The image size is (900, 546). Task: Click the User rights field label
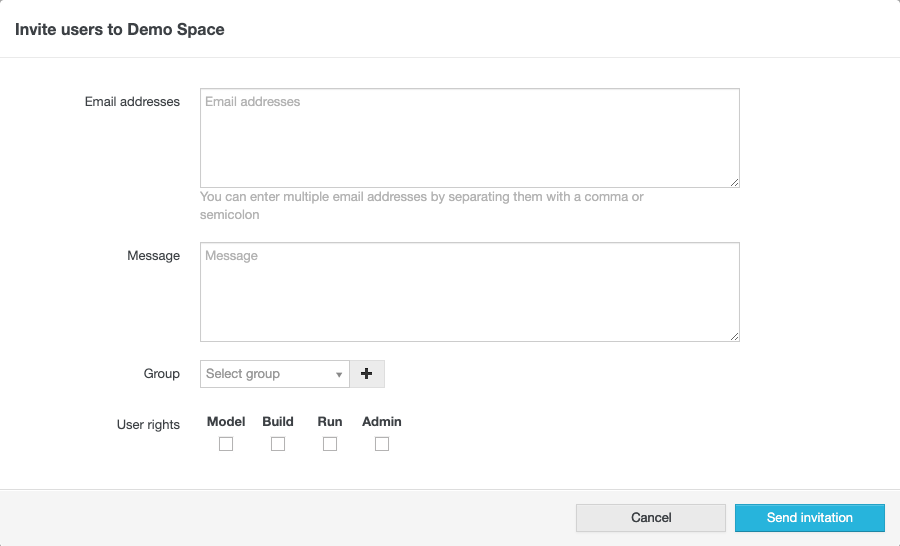pyautogui.click(x=148, y=425)
